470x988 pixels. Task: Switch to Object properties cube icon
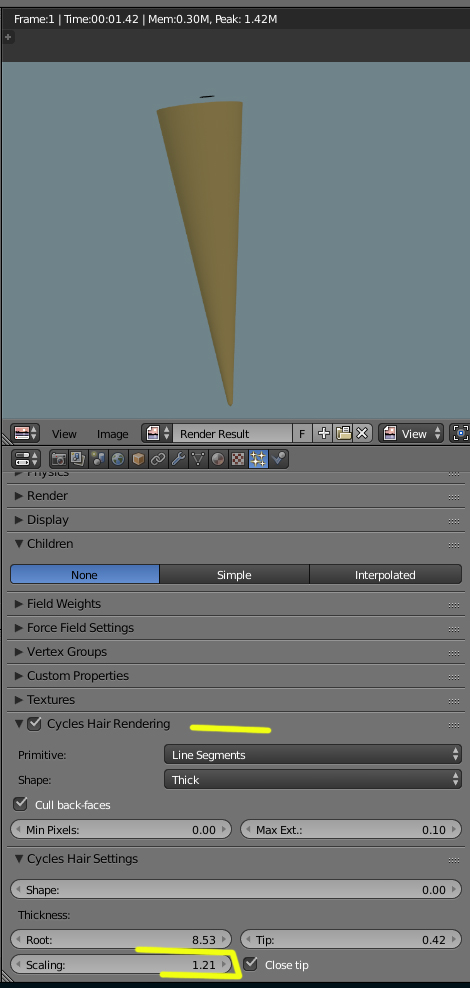138,459
